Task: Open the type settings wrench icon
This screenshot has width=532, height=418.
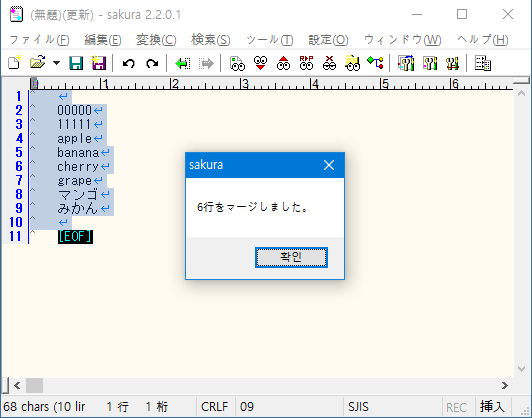Action: click(430, 63)
